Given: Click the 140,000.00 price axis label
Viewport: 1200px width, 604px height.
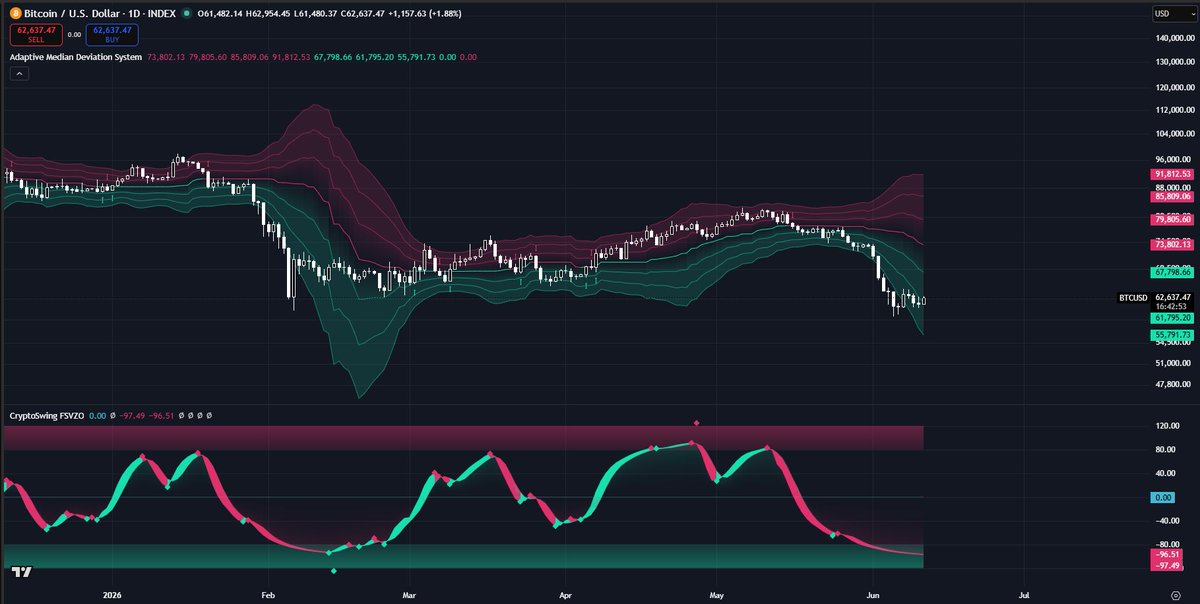Looking at the screenshot, I should (x=1175, y=38).
